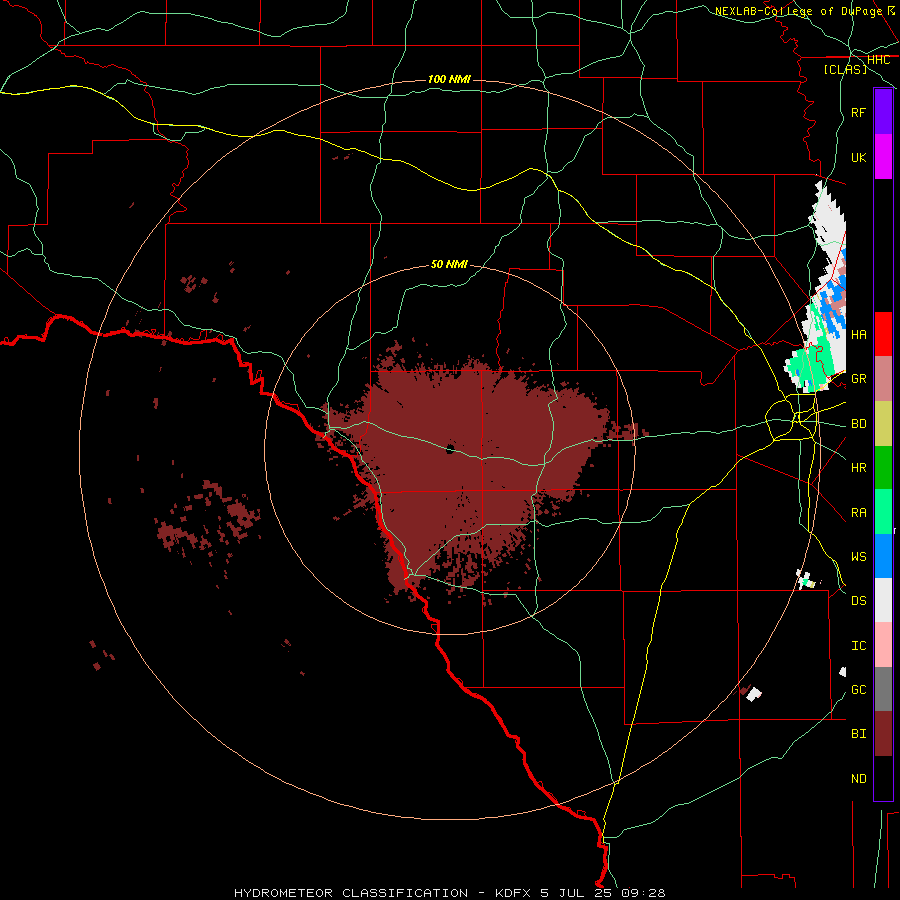Click the 50 NMI range ring label
The image size is (900, 900).
click(x=449, y=264)
